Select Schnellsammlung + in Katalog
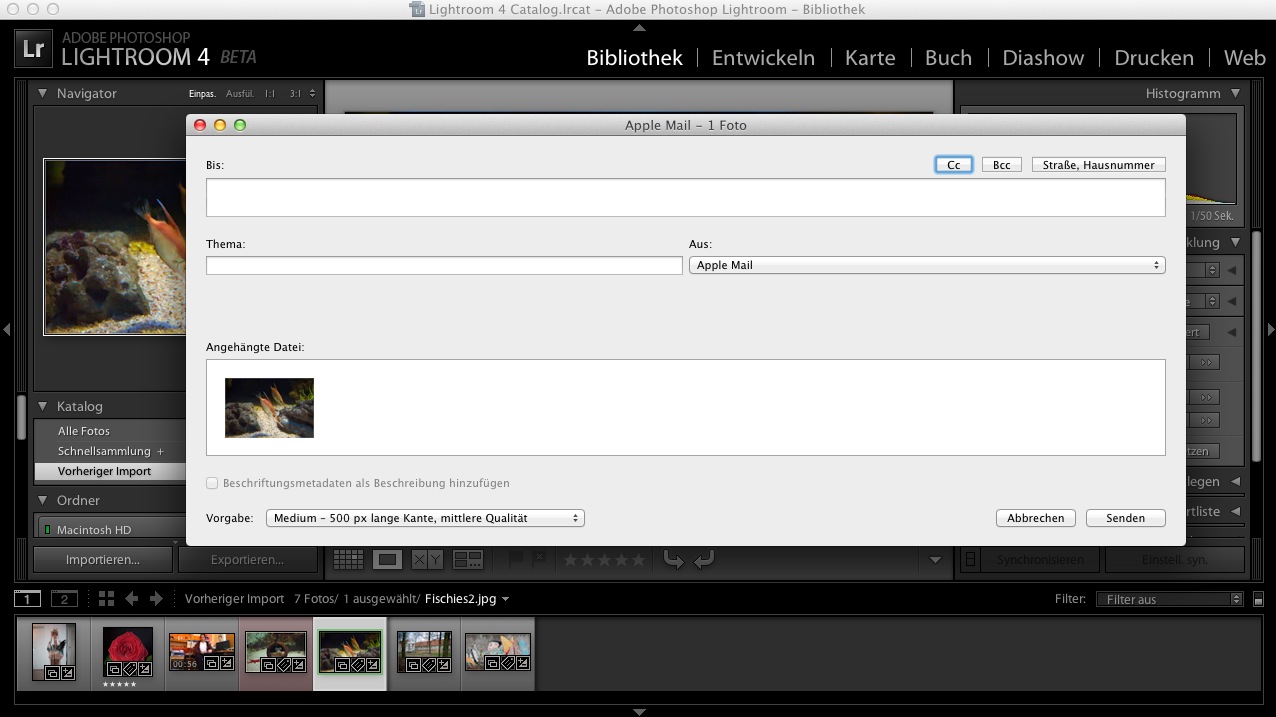 111,451
